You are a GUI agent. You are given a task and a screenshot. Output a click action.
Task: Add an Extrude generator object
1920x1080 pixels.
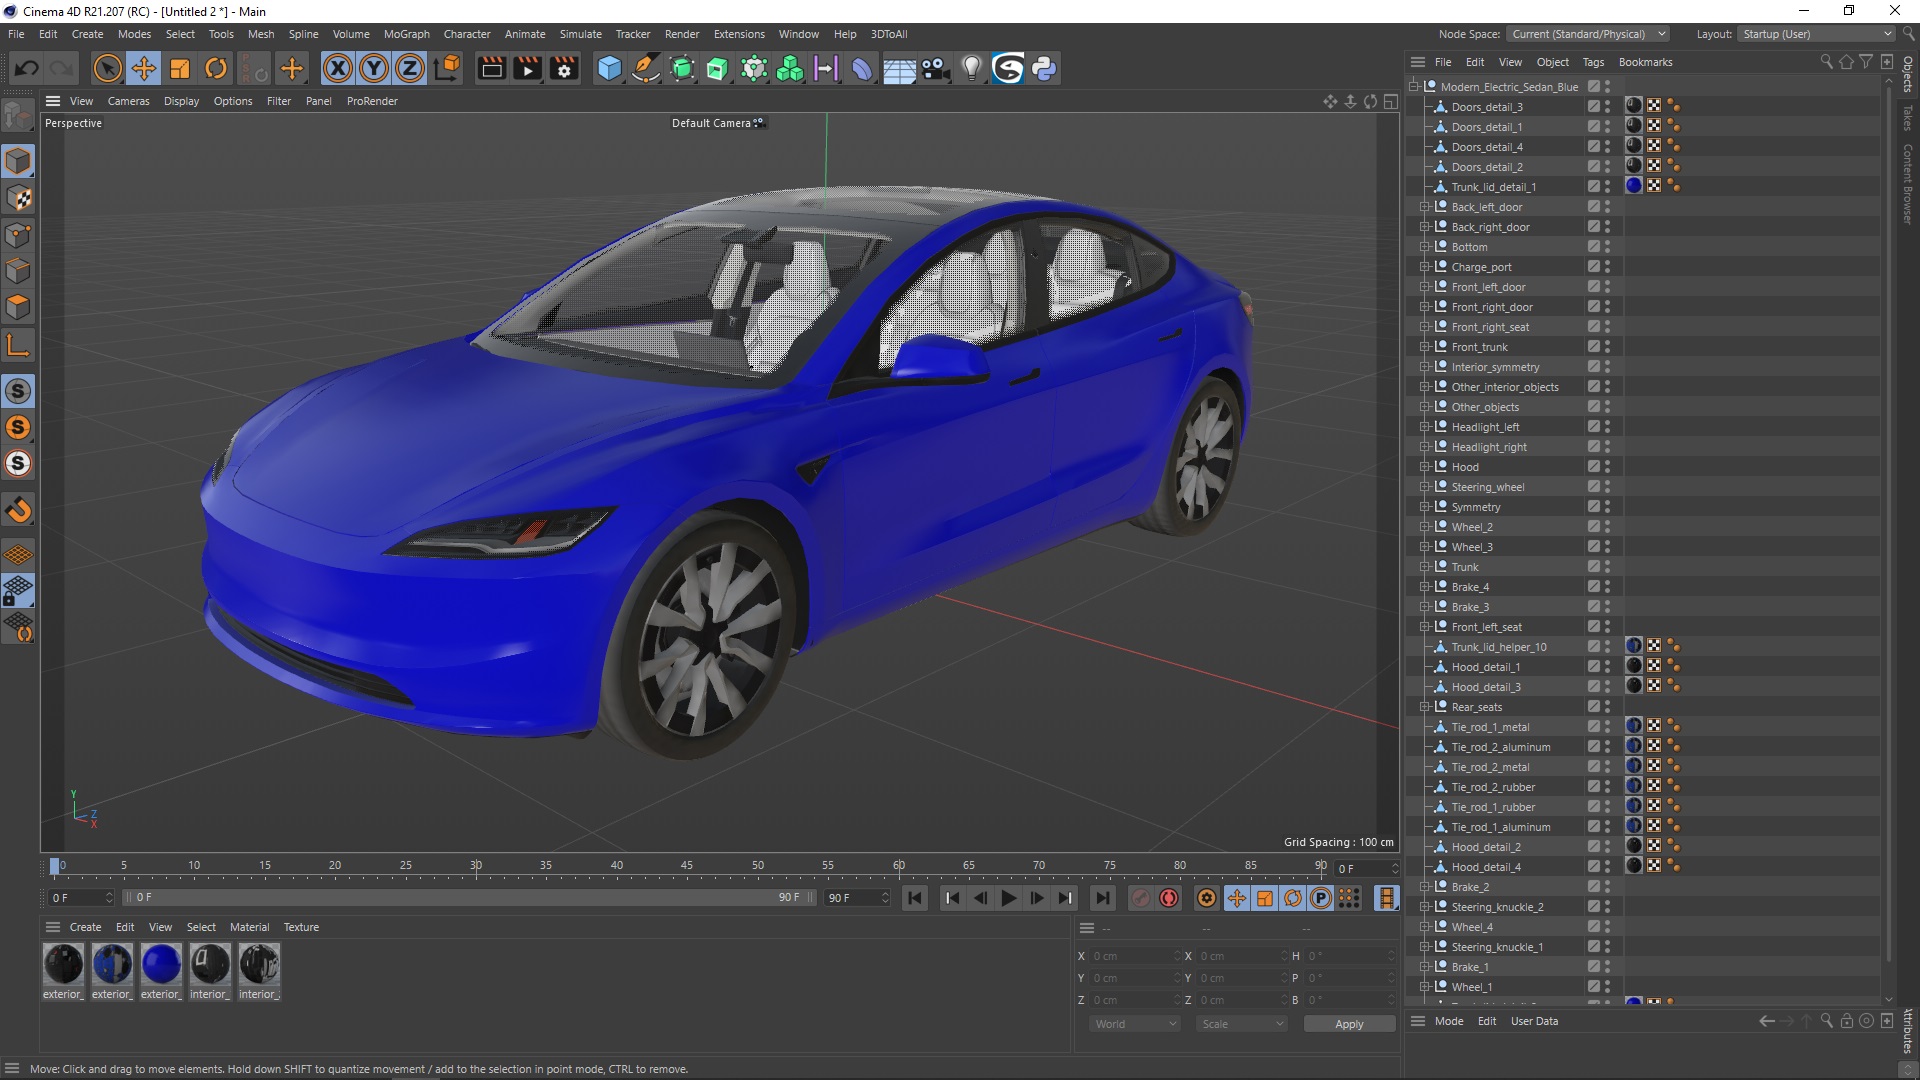[718, 68]
